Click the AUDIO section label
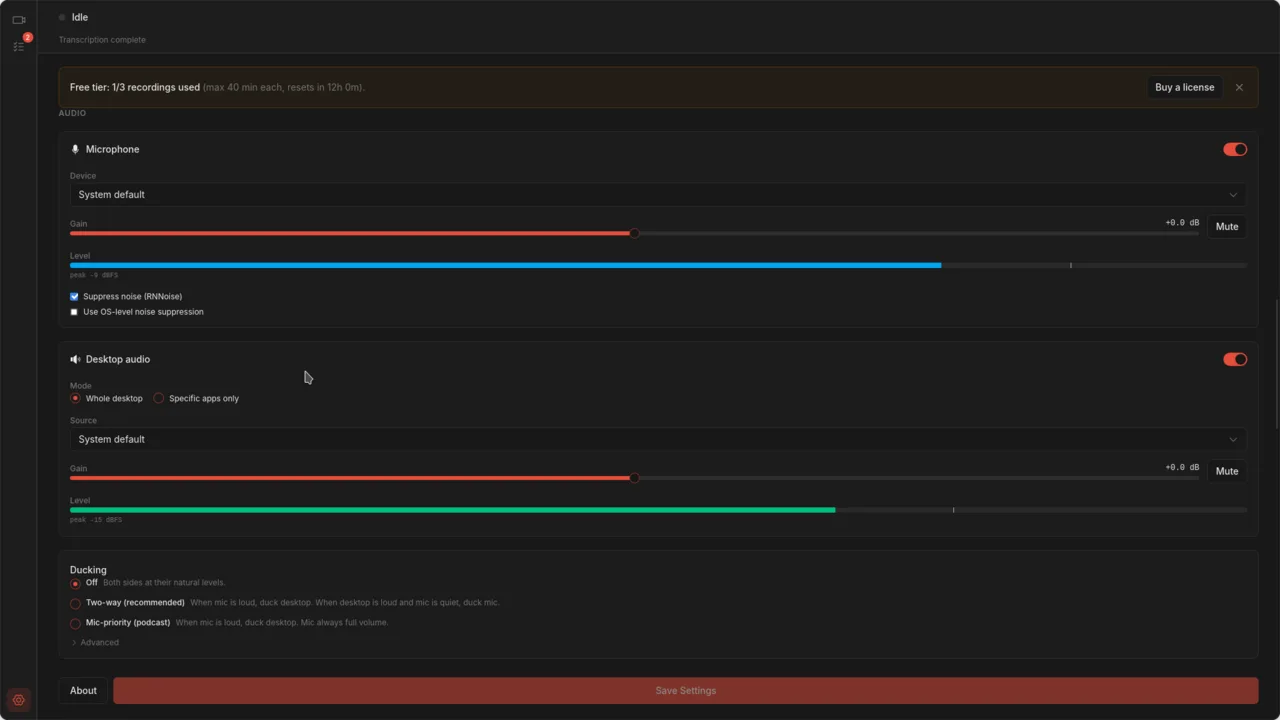Image resolution: width=1280 pixels, height=720 pixels. pos(72,113)
